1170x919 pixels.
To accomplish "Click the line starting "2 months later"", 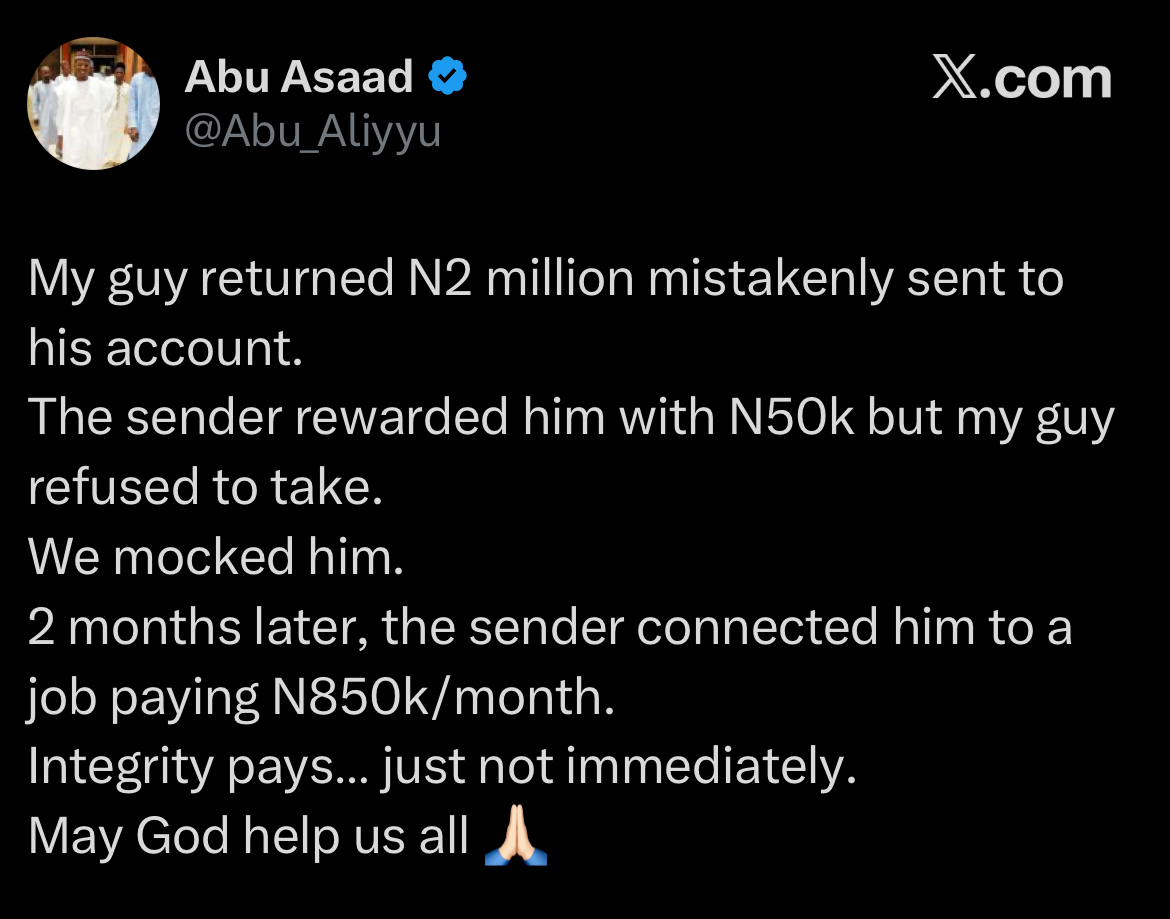I will pyautogui.click(x=550, y=627).
